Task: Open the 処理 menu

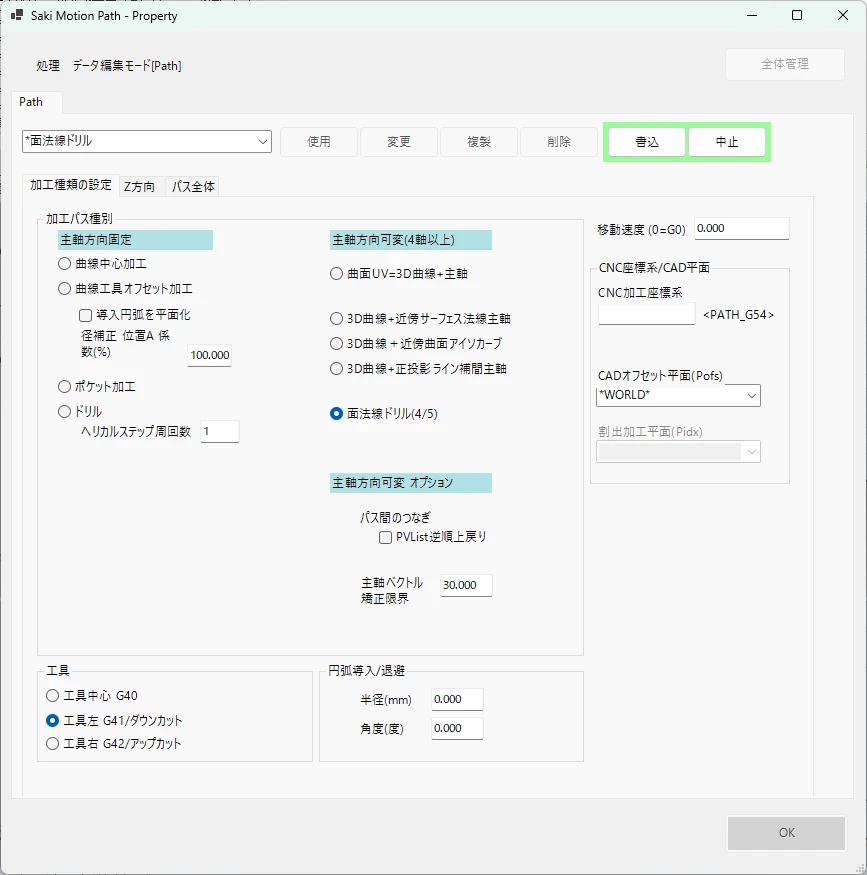Action: (x=48, y=66)
